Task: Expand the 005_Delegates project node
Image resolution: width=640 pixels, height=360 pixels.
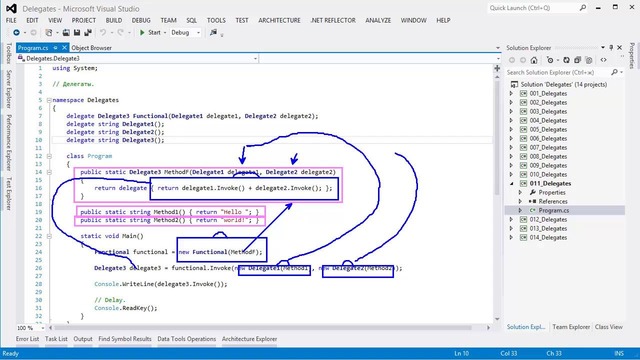Action: (x=511, y=129)
